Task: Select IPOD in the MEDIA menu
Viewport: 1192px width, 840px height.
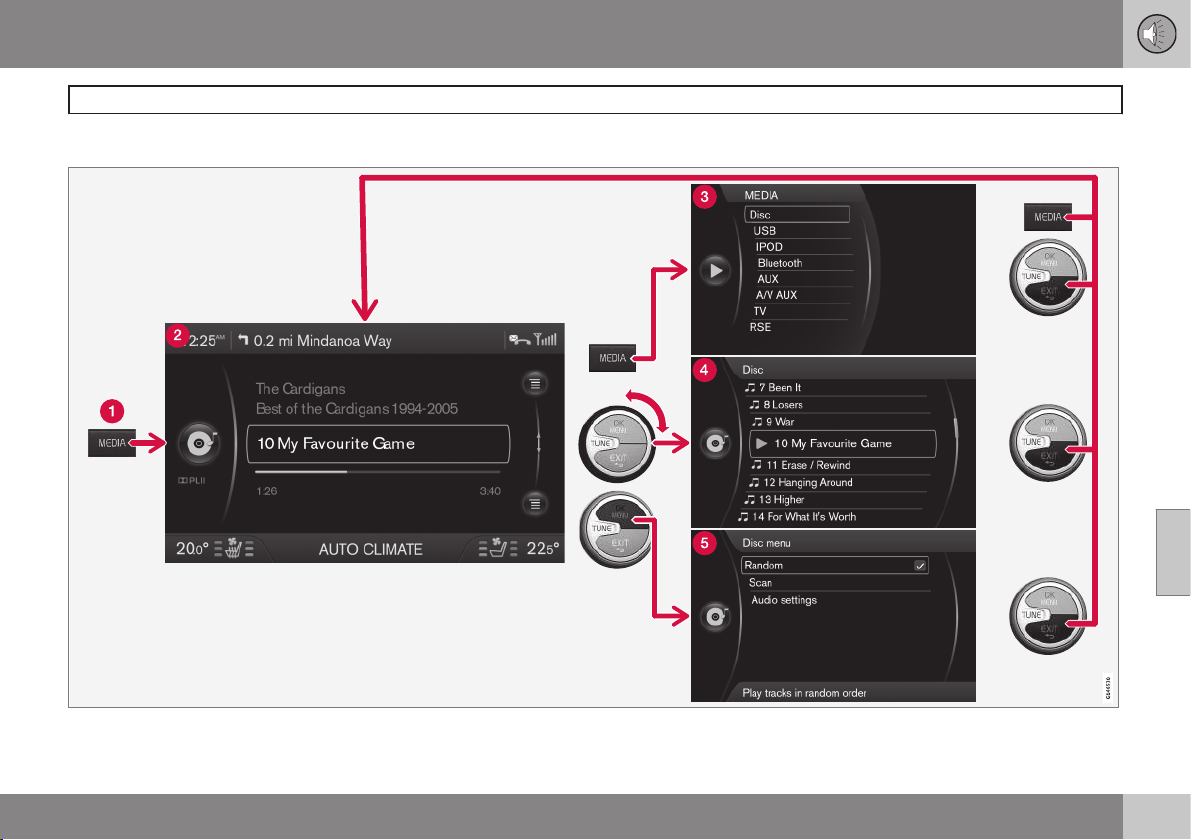Action: tap(769, 247)
